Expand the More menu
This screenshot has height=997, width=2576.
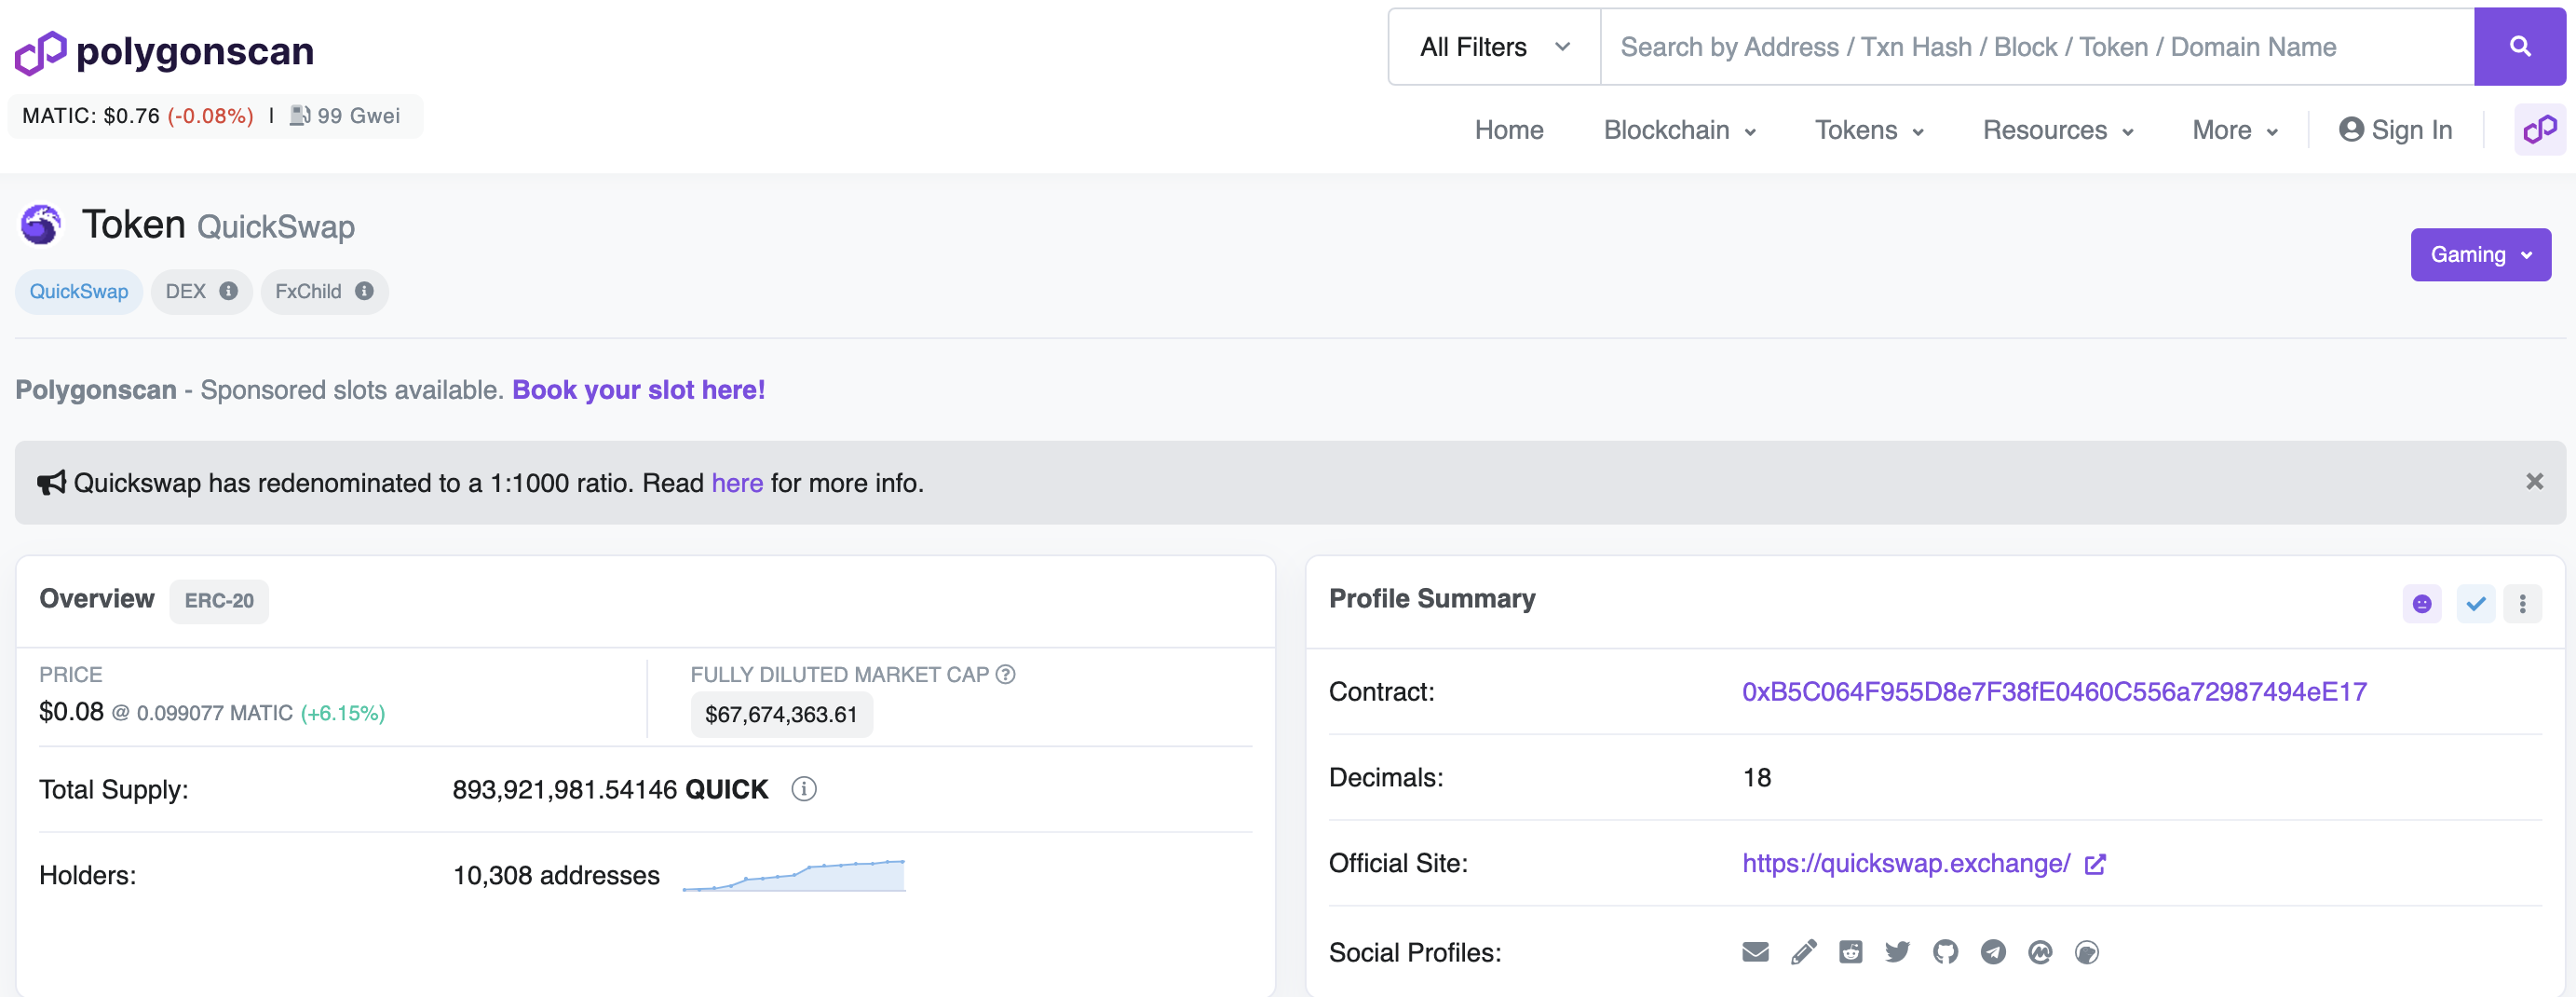click(x=2235, y=130)
